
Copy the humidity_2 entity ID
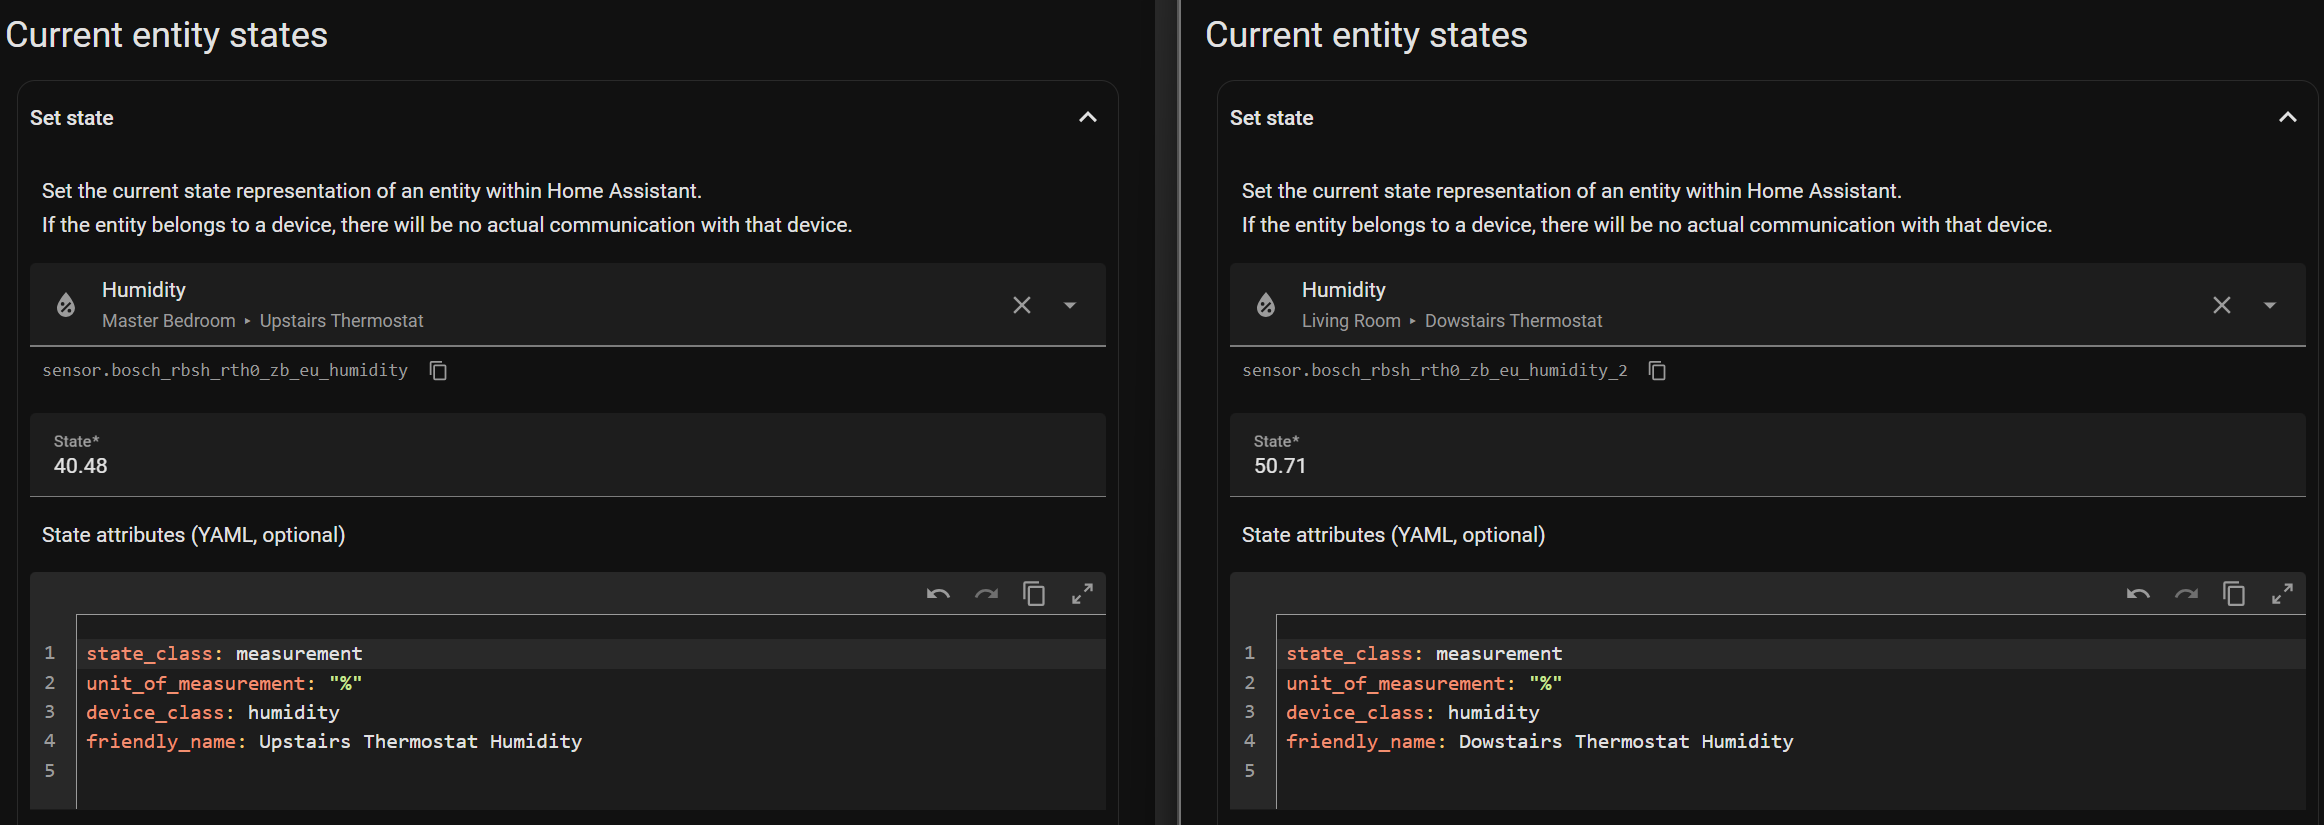(x=1657, y=371)
